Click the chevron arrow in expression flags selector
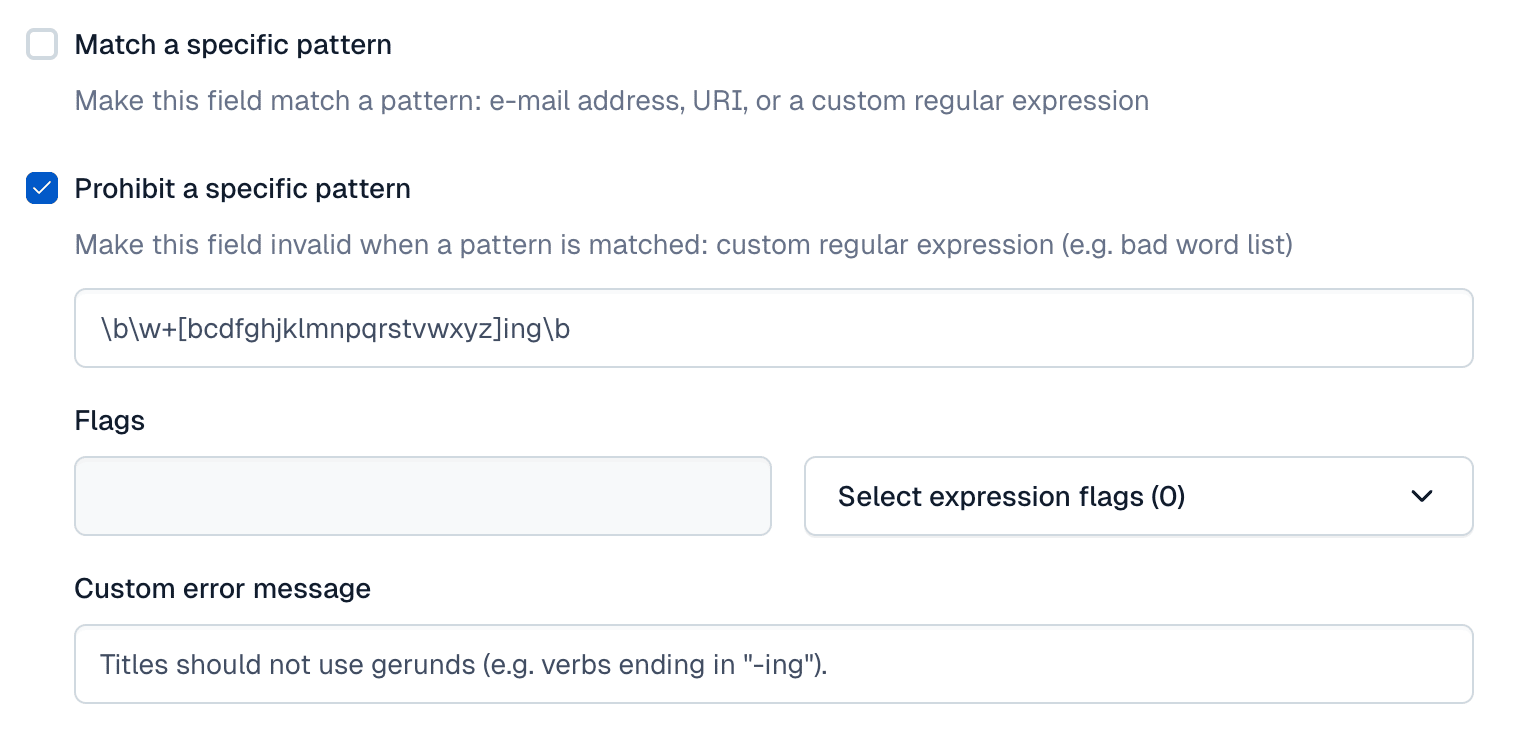 click(x=1422, y=496)
